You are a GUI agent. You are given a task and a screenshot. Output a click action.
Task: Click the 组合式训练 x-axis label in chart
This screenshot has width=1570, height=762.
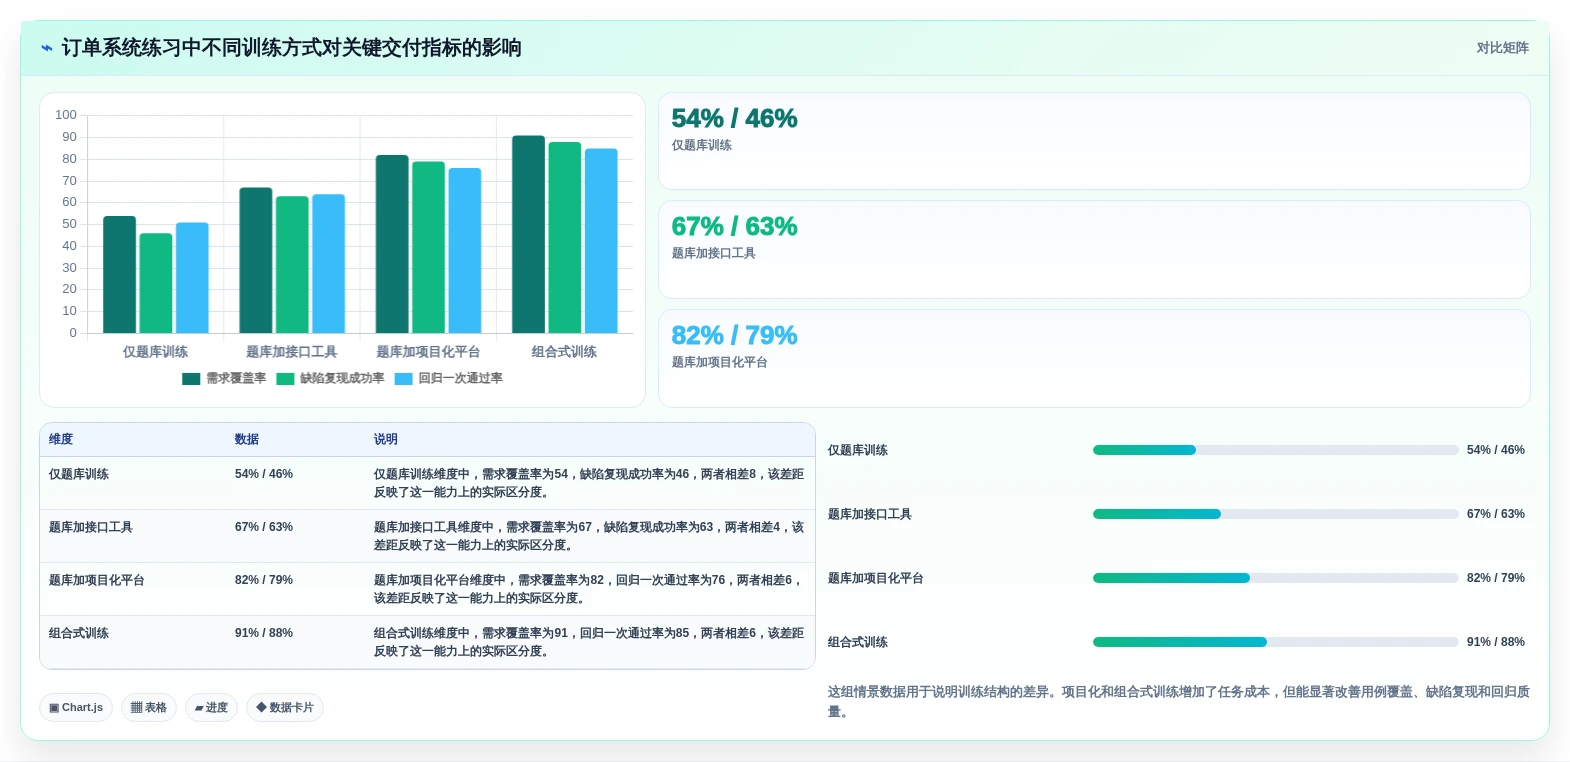(564, 352)
